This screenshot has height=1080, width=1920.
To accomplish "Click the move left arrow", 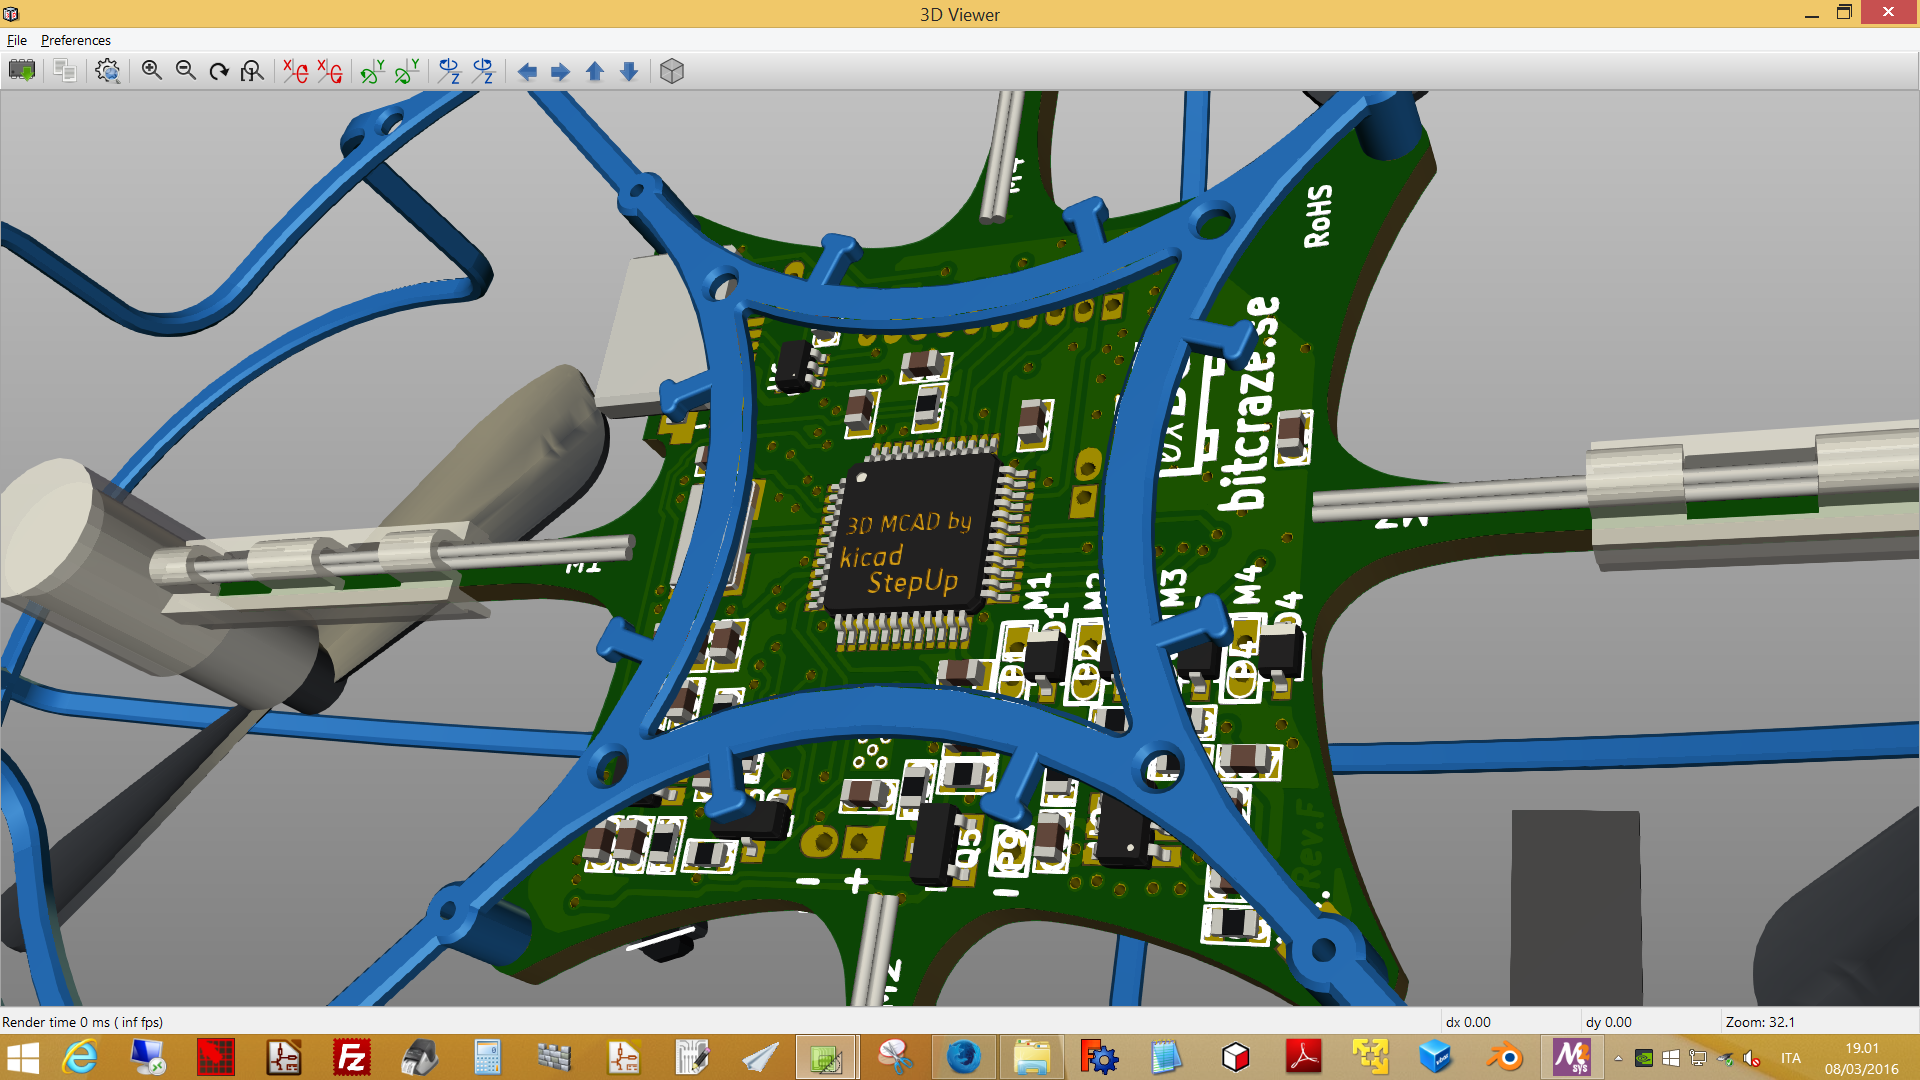I will tap(527, 71).
